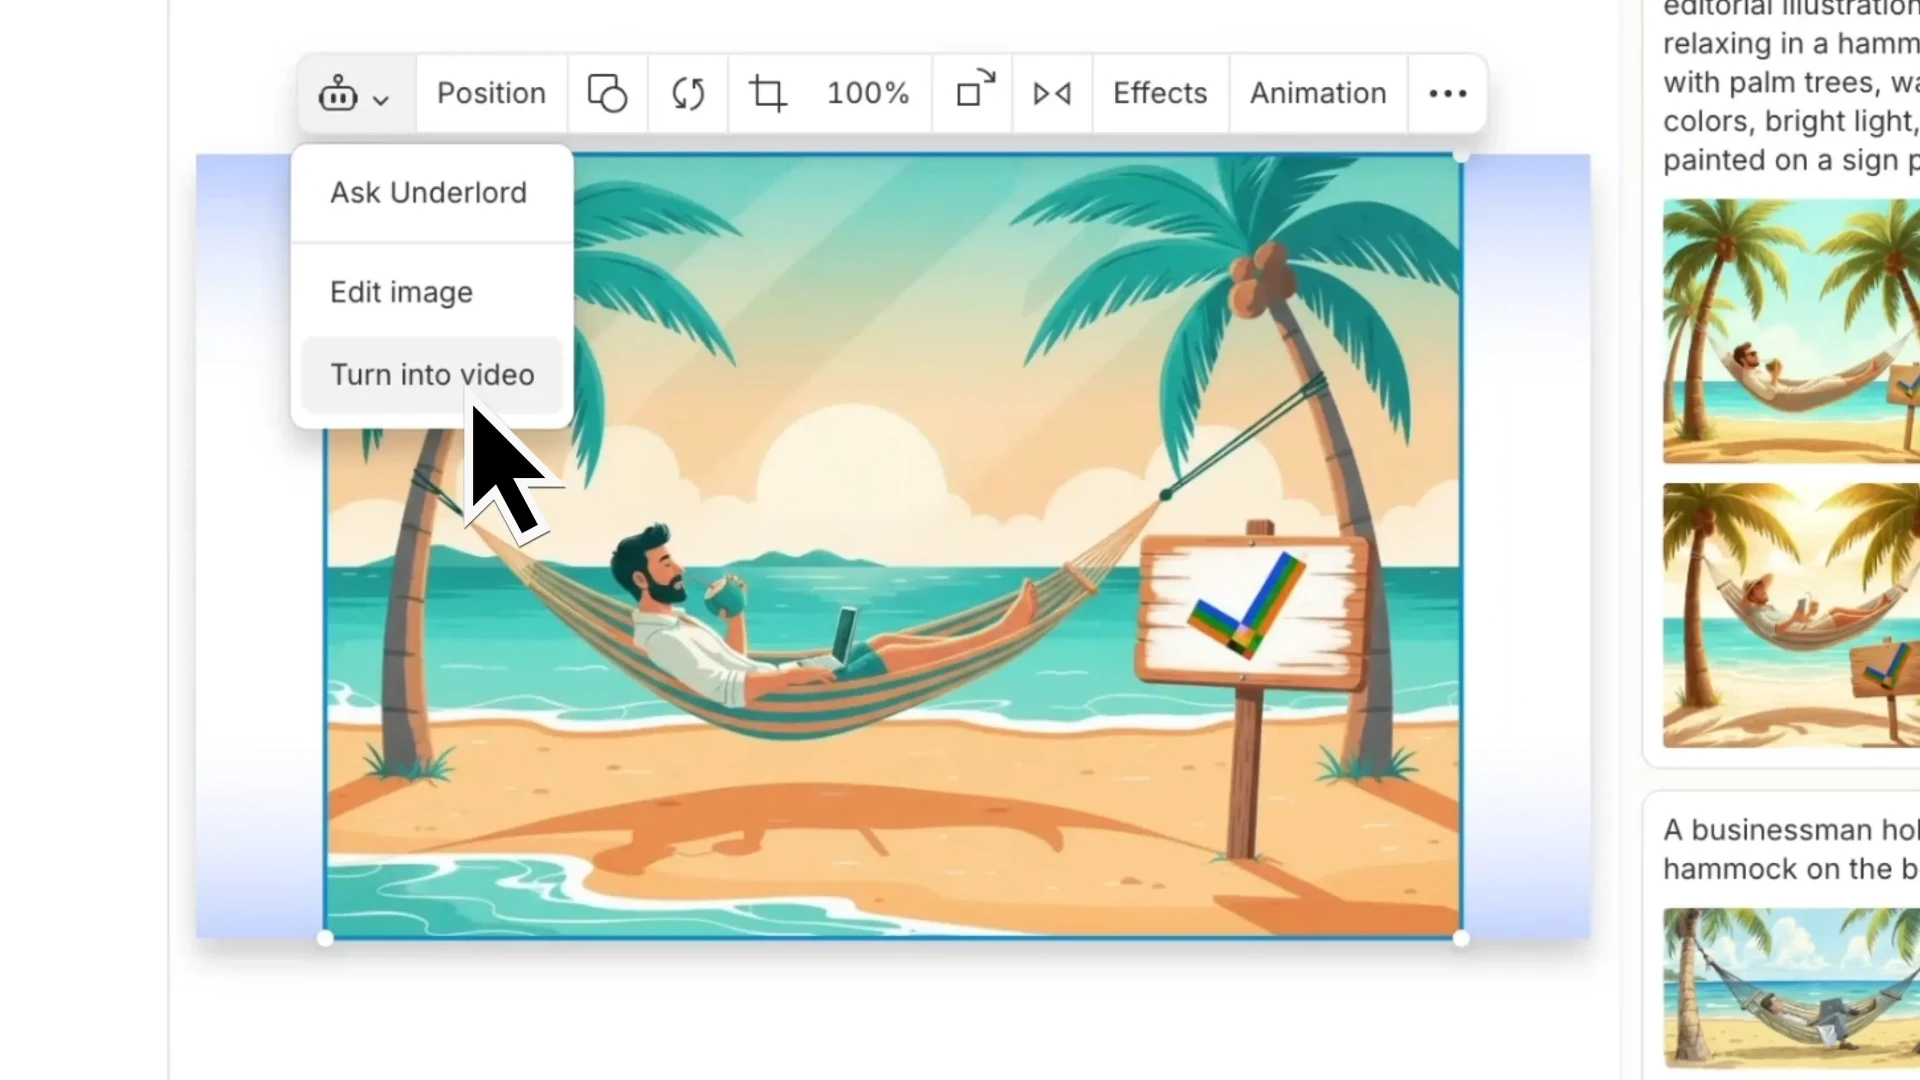Click the shape mask icon
This screenshot has width=1920, height=1080.
point(607,93)
